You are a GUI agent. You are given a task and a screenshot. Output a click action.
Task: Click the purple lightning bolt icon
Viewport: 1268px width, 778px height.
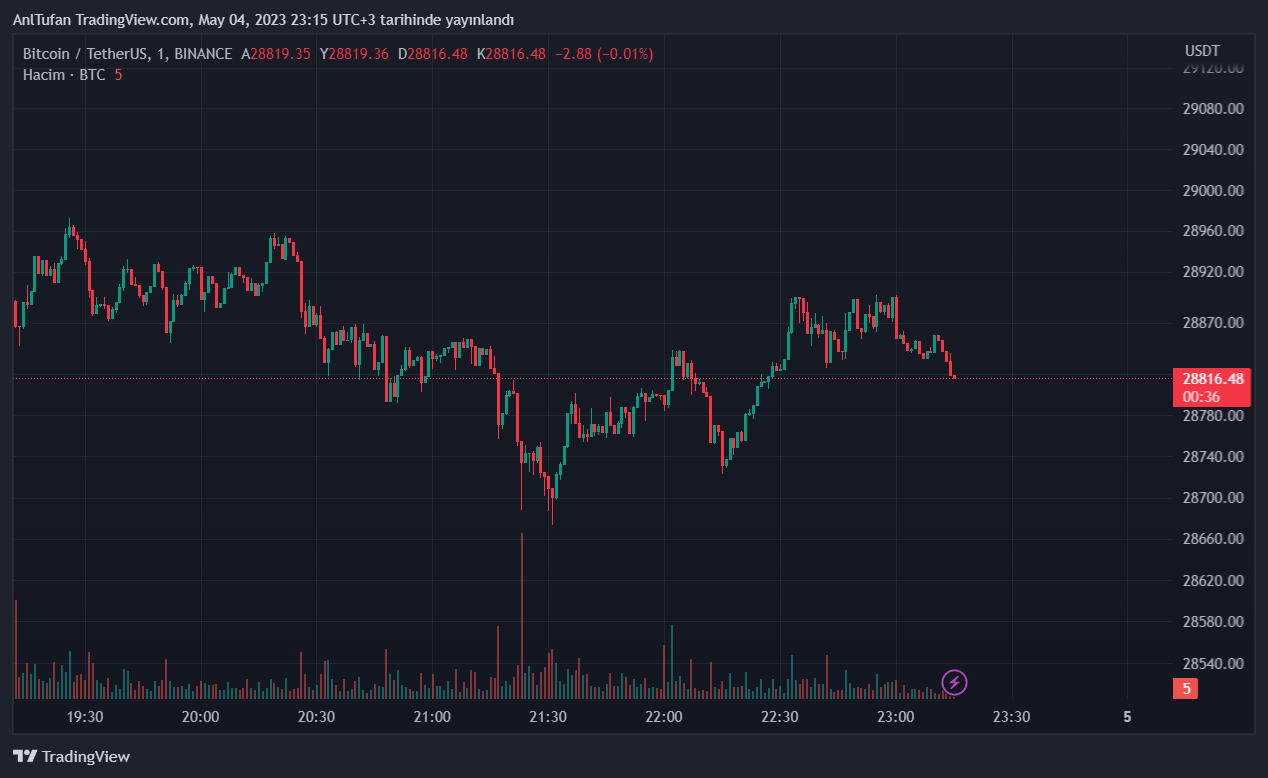click(954, 683)
